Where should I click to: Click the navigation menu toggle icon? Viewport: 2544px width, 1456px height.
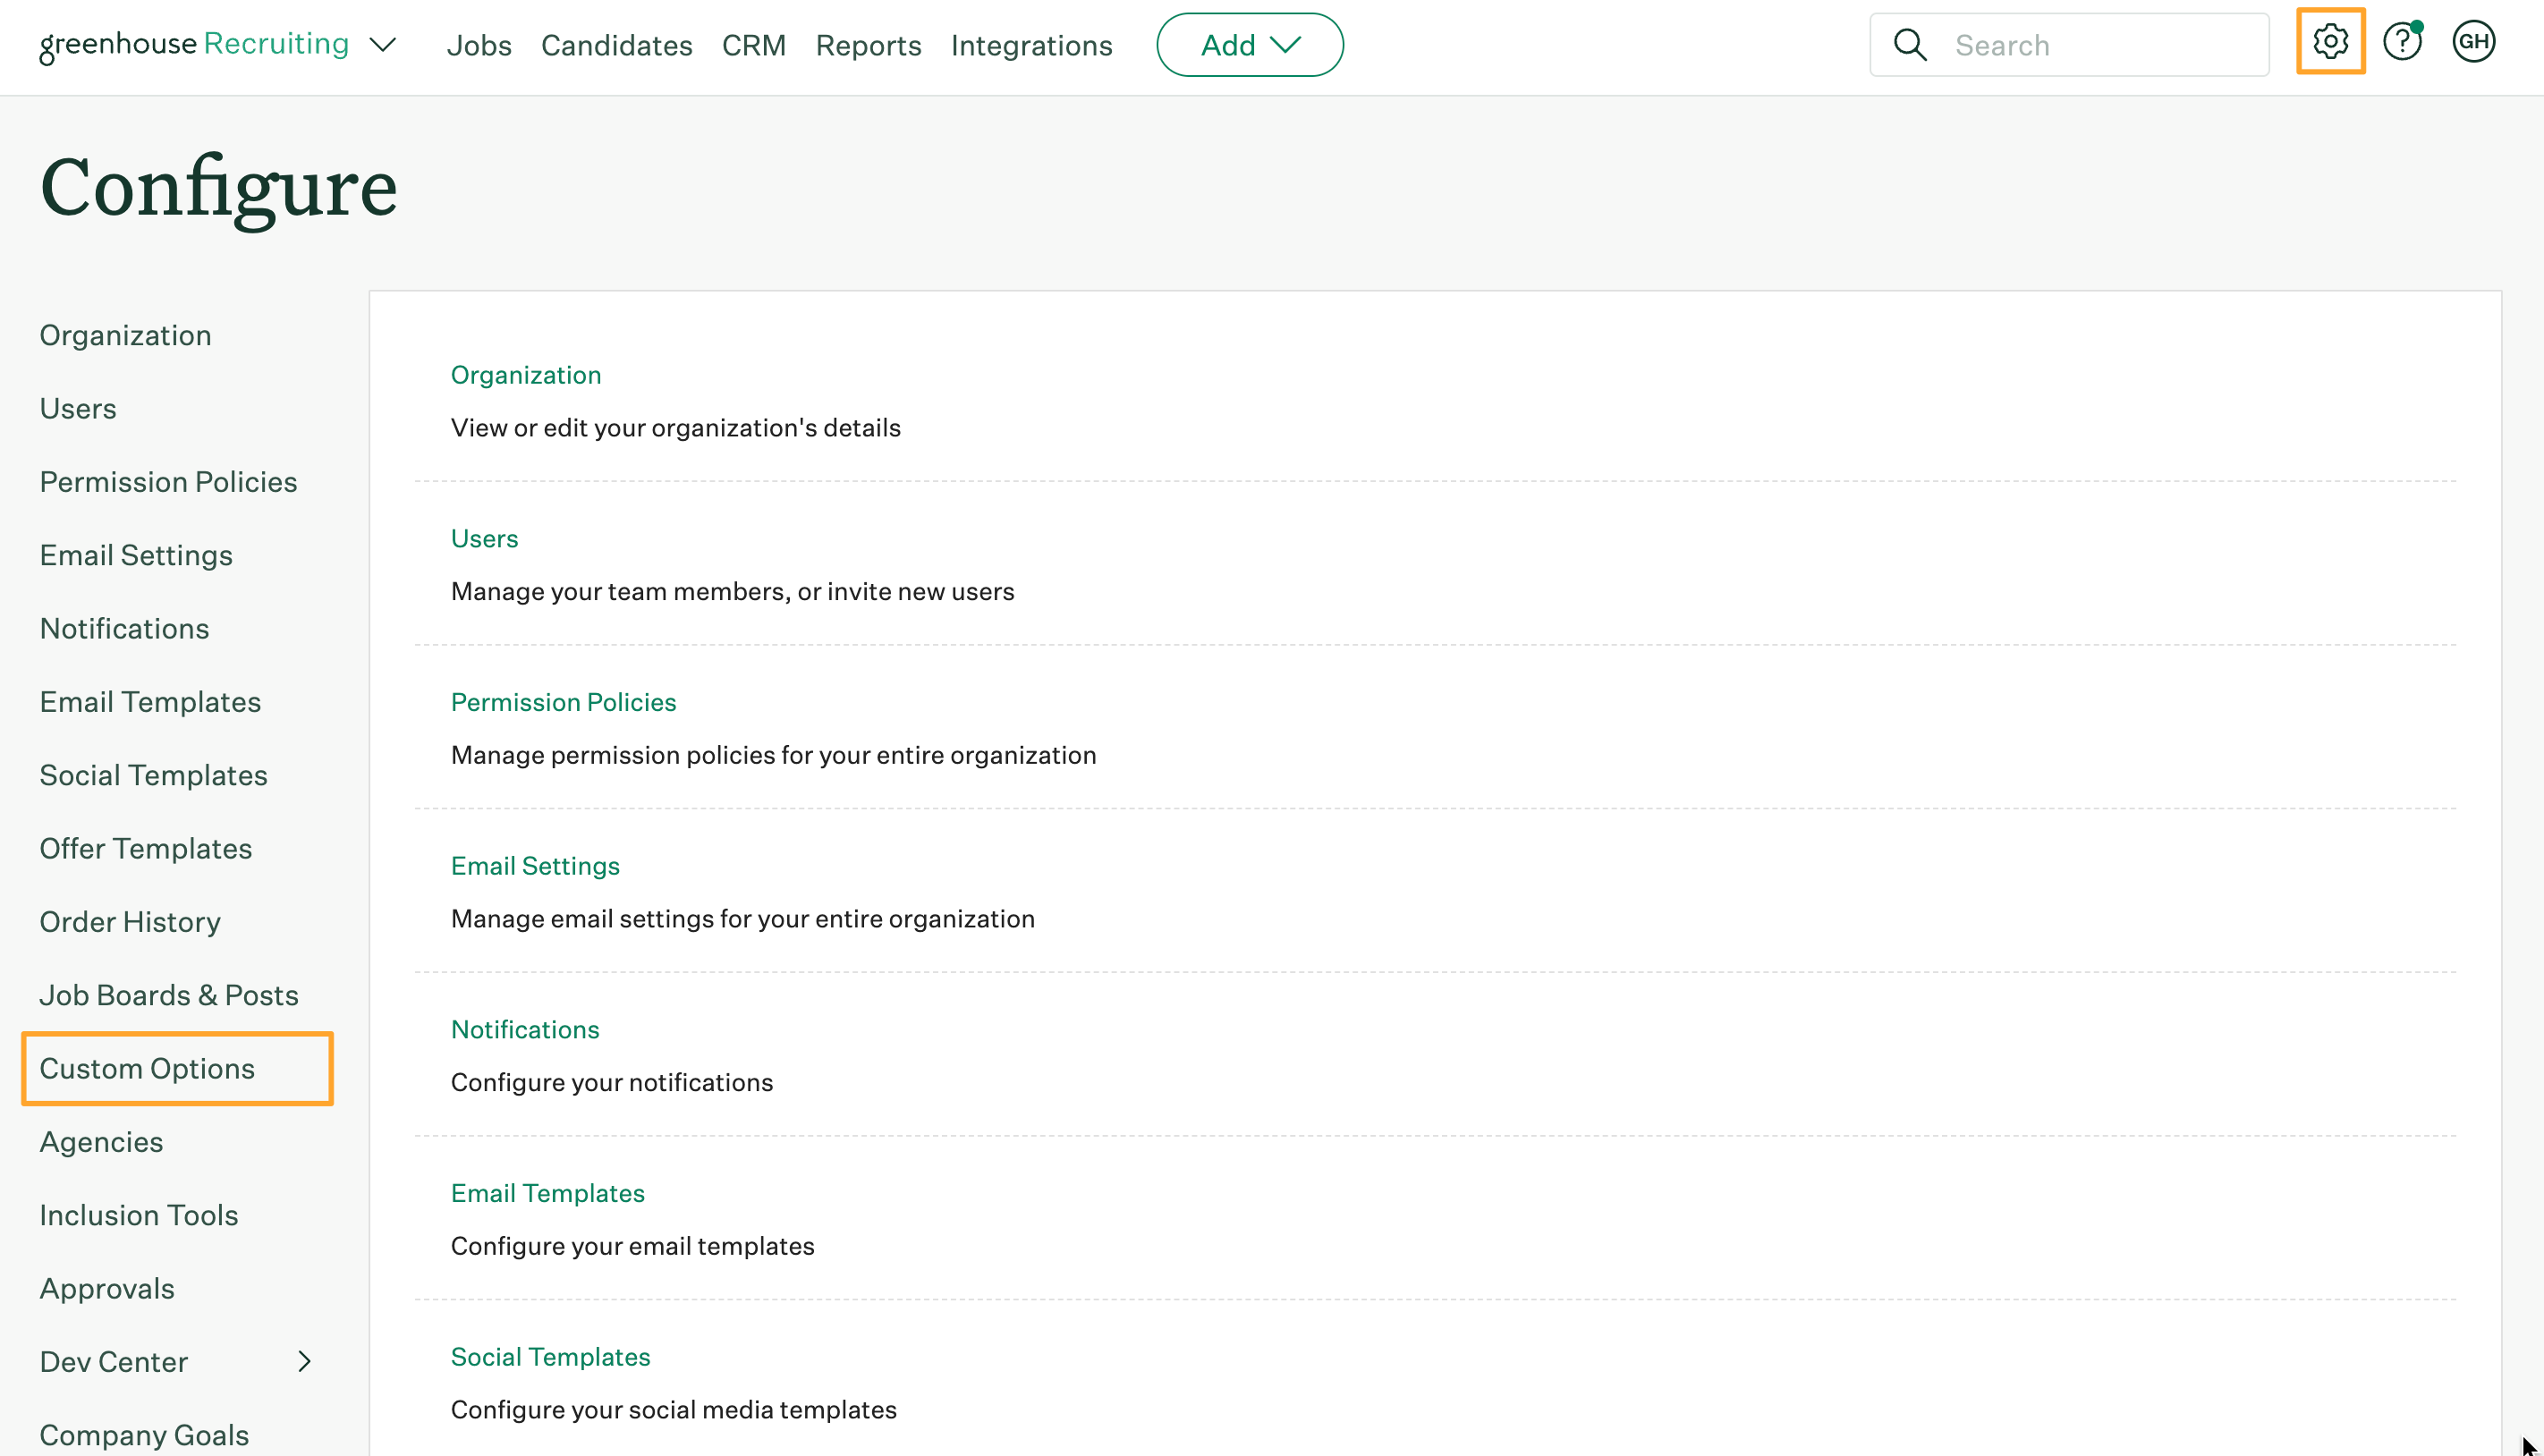[x=386, y=44]
